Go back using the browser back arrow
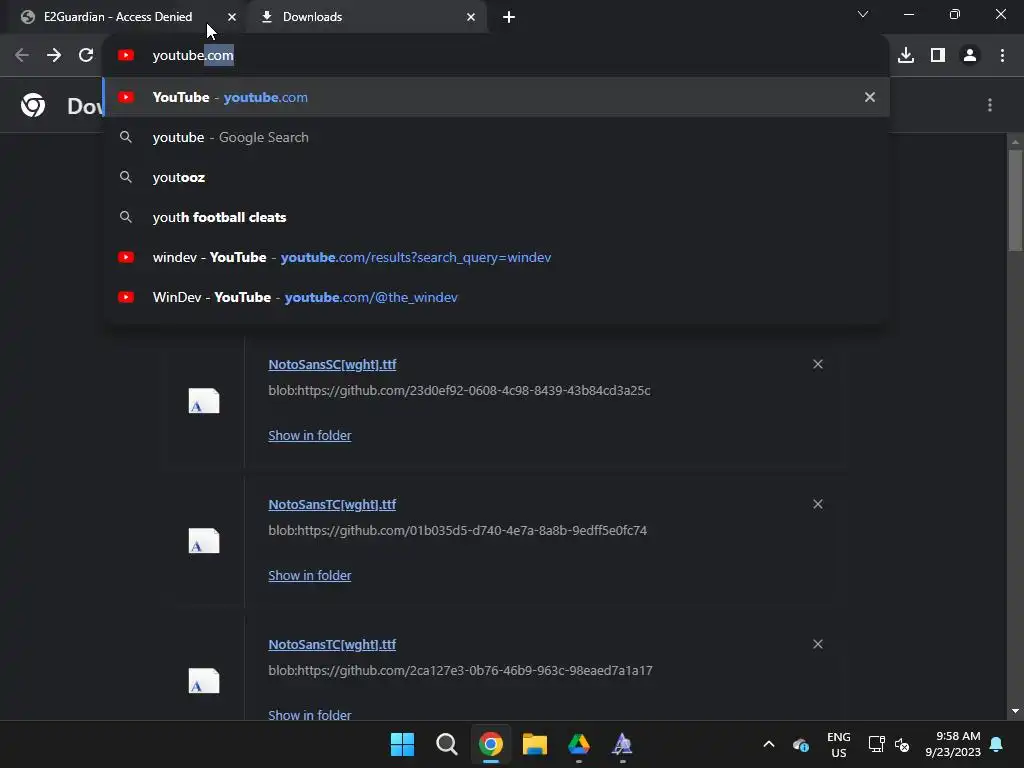Image resolution: width=1024 pixels, height=768 pixels. click(22, 56)
